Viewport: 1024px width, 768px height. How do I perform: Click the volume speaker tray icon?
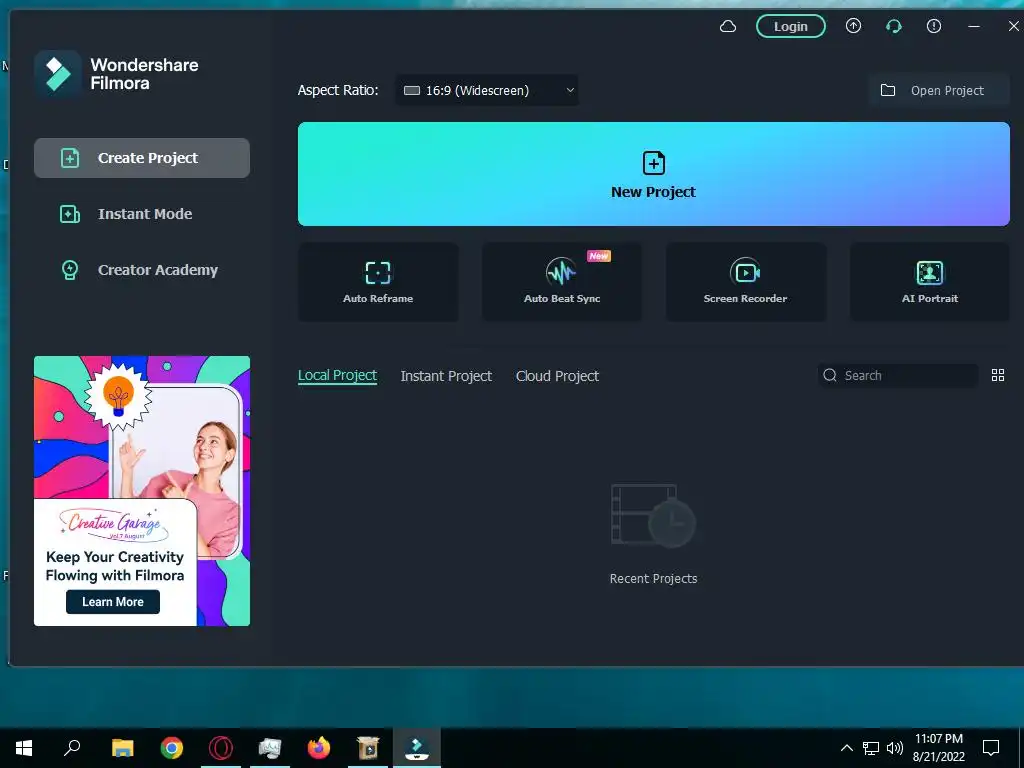click(895, 748)
